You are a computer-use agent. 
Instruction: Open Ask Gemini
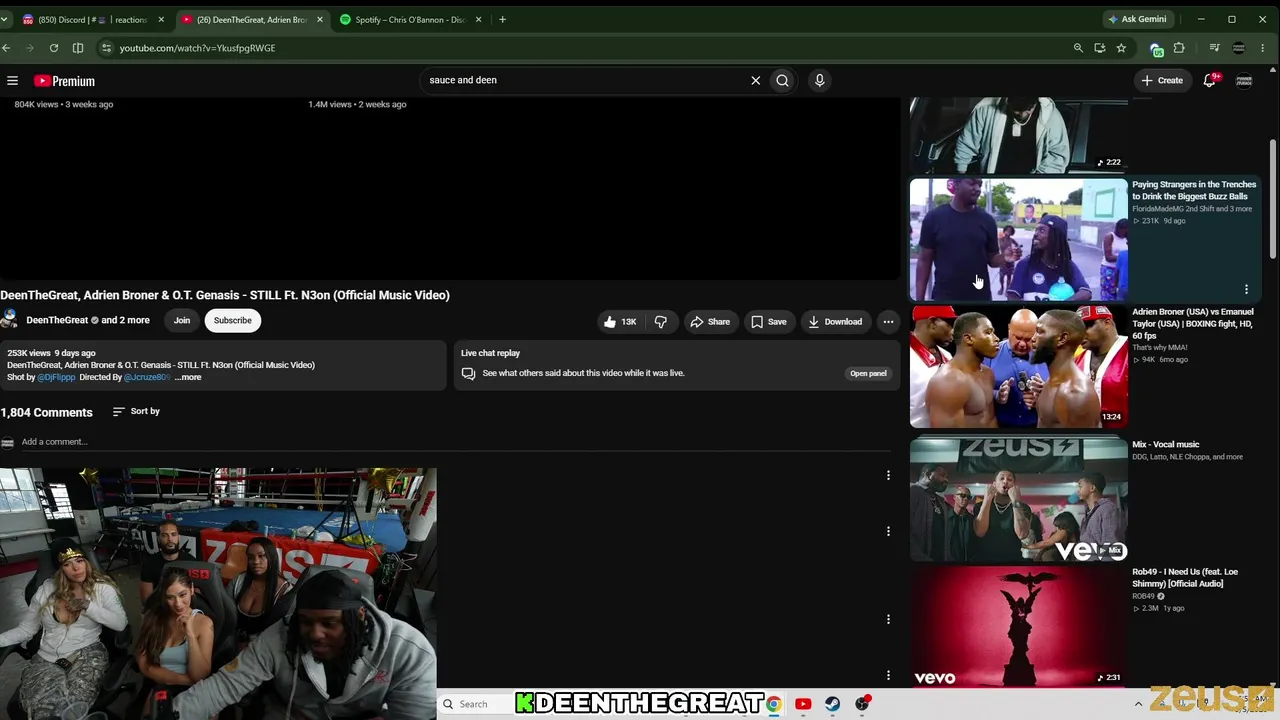click(x=1137, y=19)
